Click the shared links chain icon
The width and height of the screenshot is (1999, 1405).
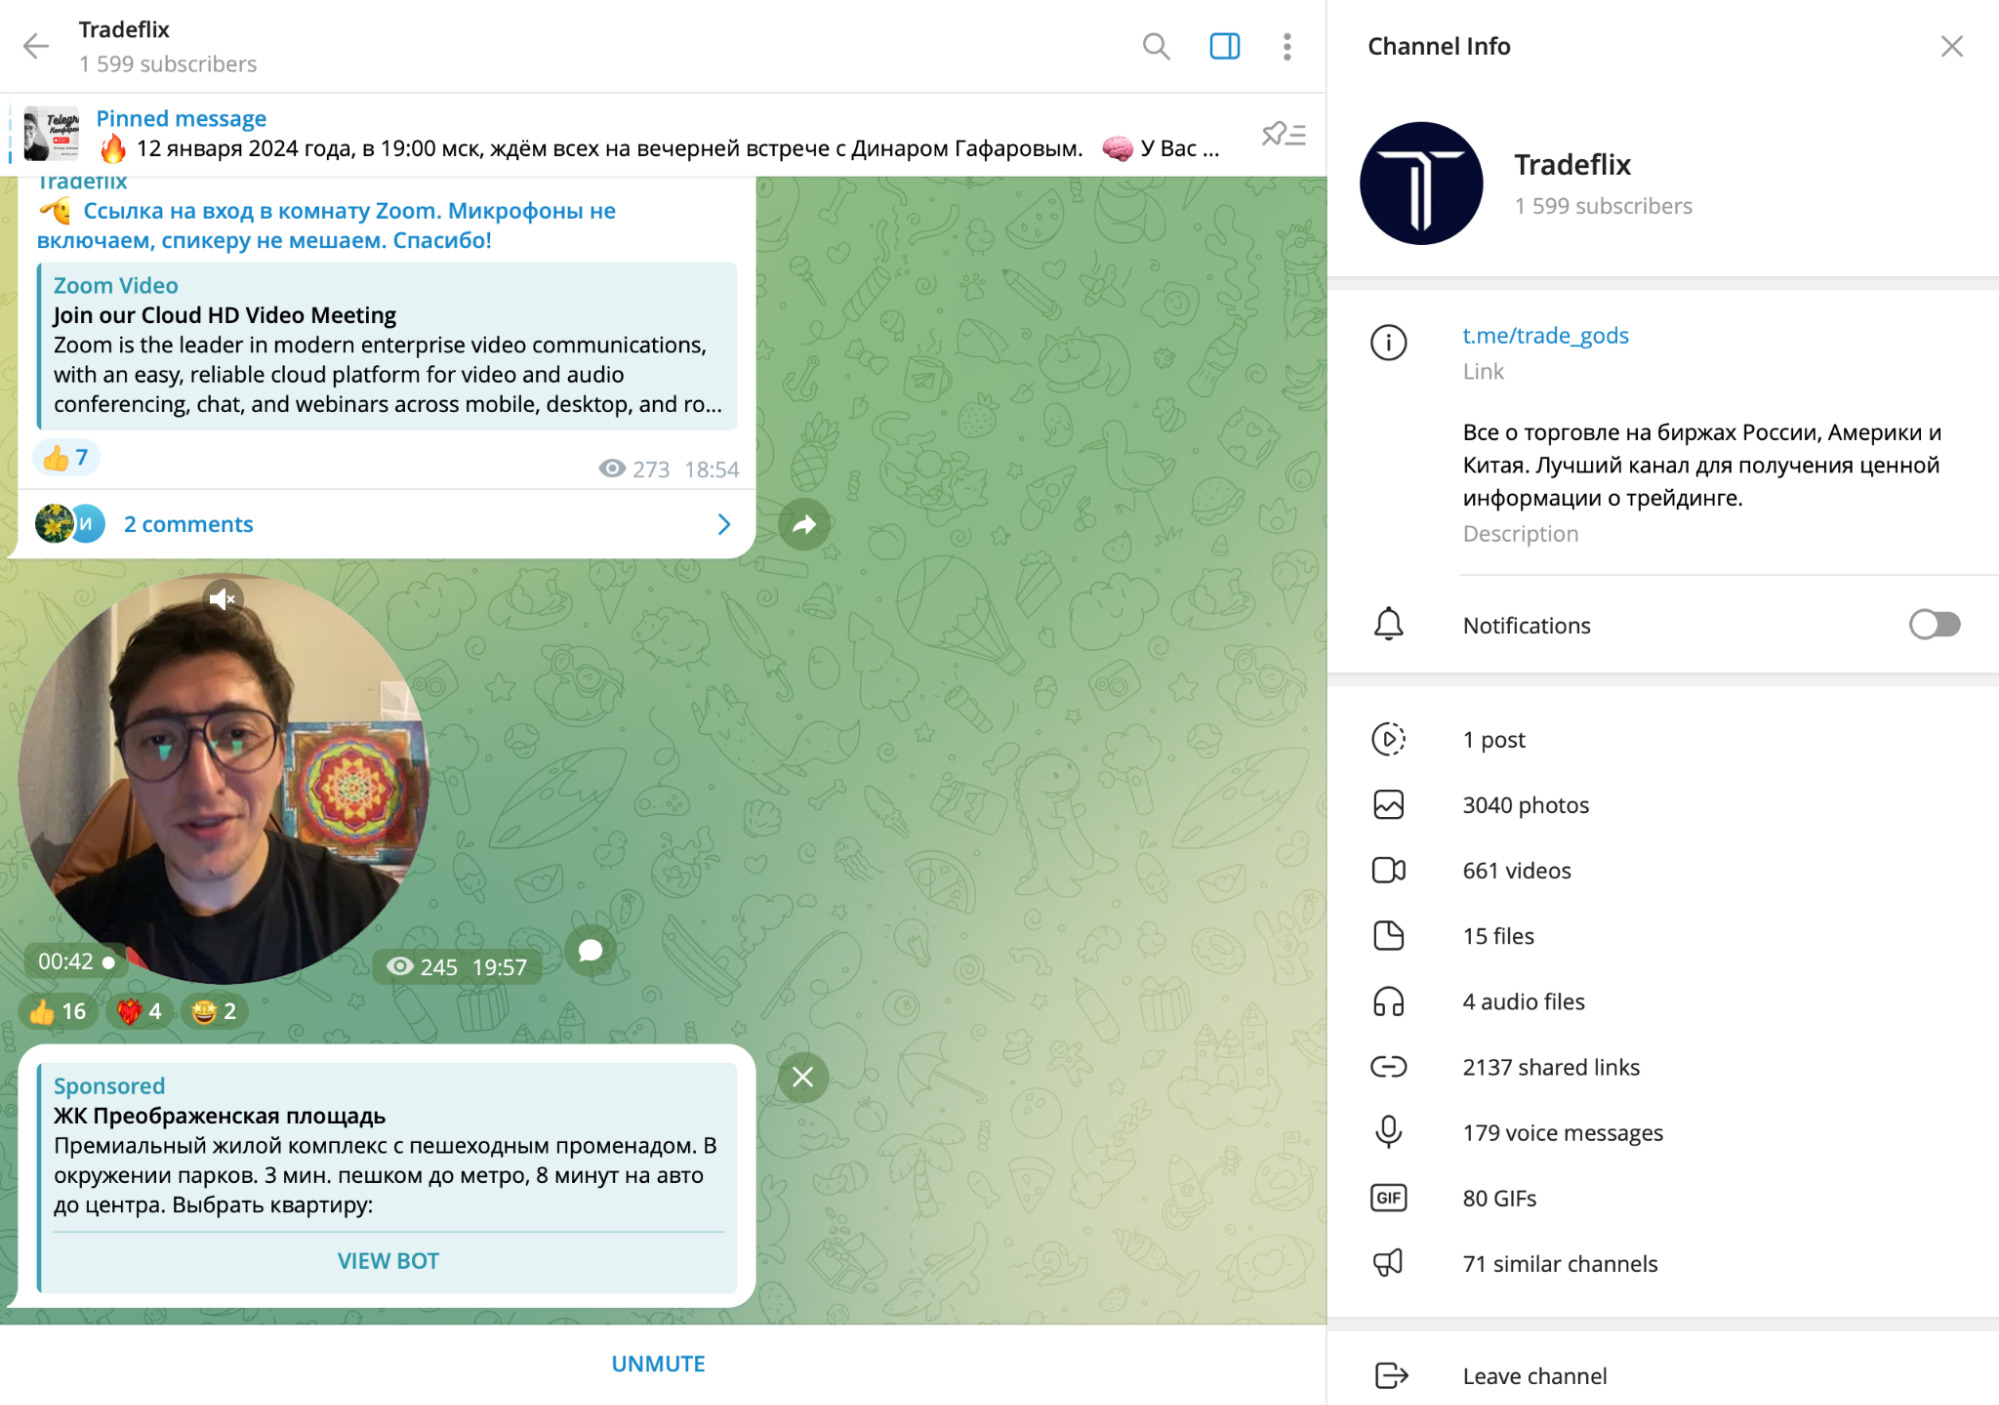[x=1388, y=1067]
